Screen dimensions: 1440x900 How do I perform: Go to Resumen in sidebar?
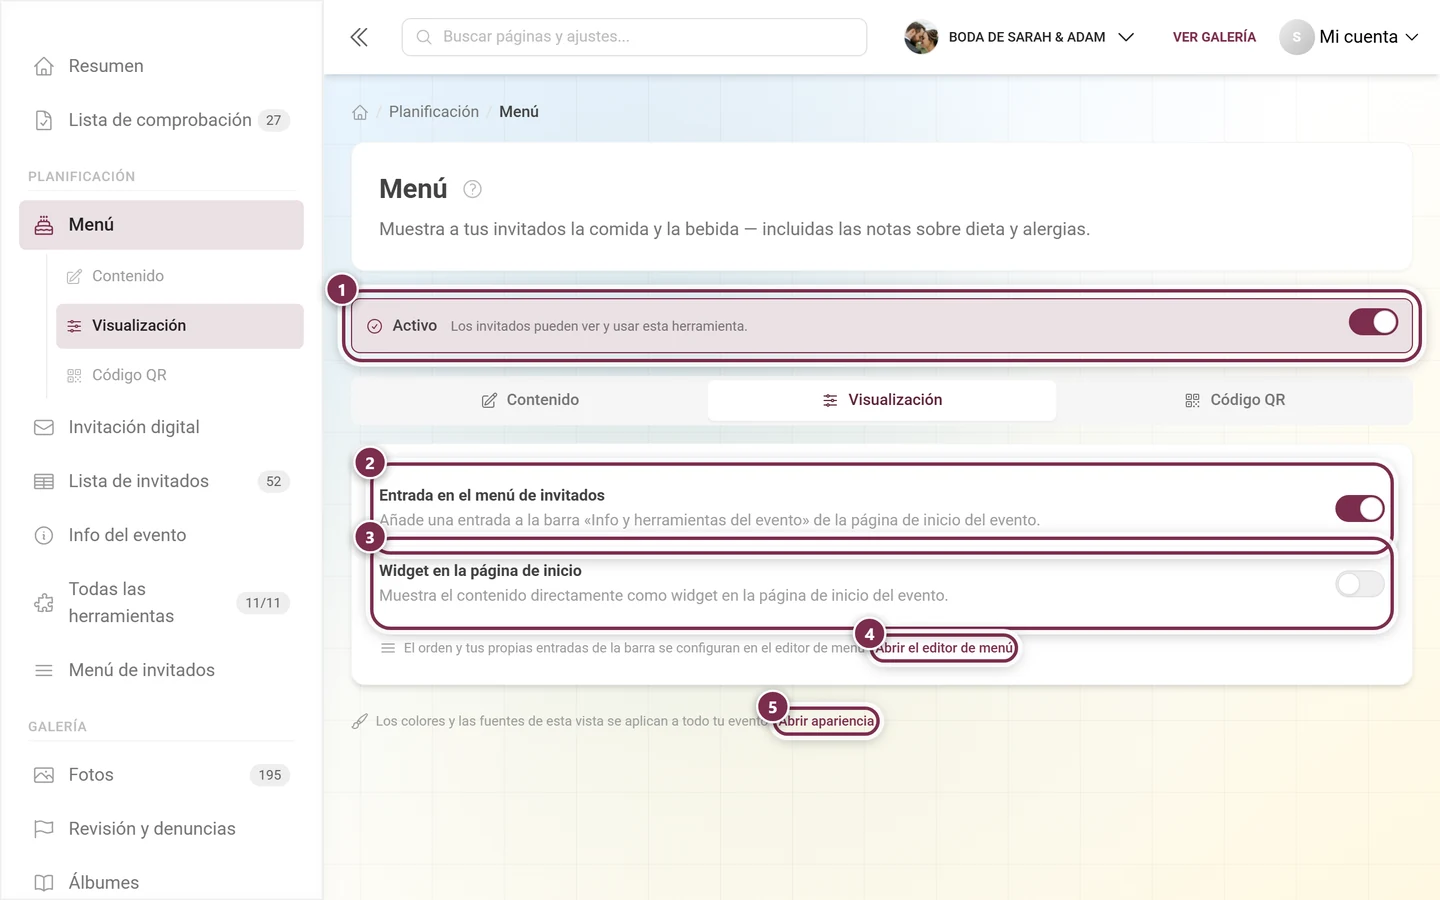coord(161,66)
